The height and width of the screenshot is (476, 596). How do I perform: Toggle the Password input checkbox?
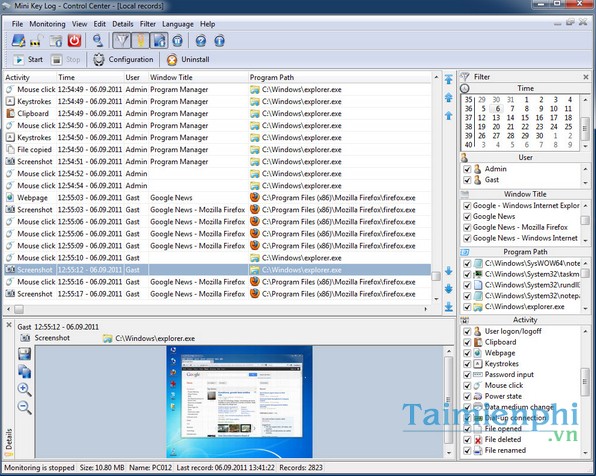tap(467, 375)
